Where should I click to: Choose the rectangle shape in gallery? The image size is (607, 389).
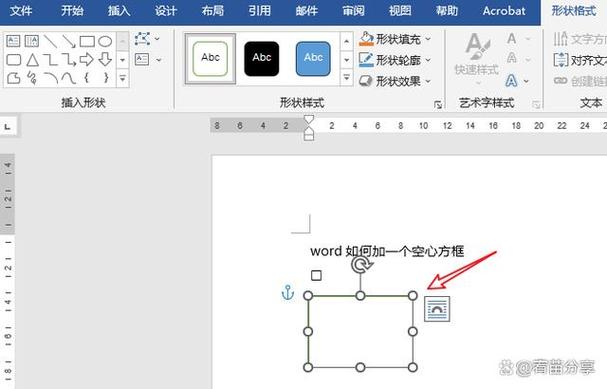pyautogui.click(x=87, y=41)
